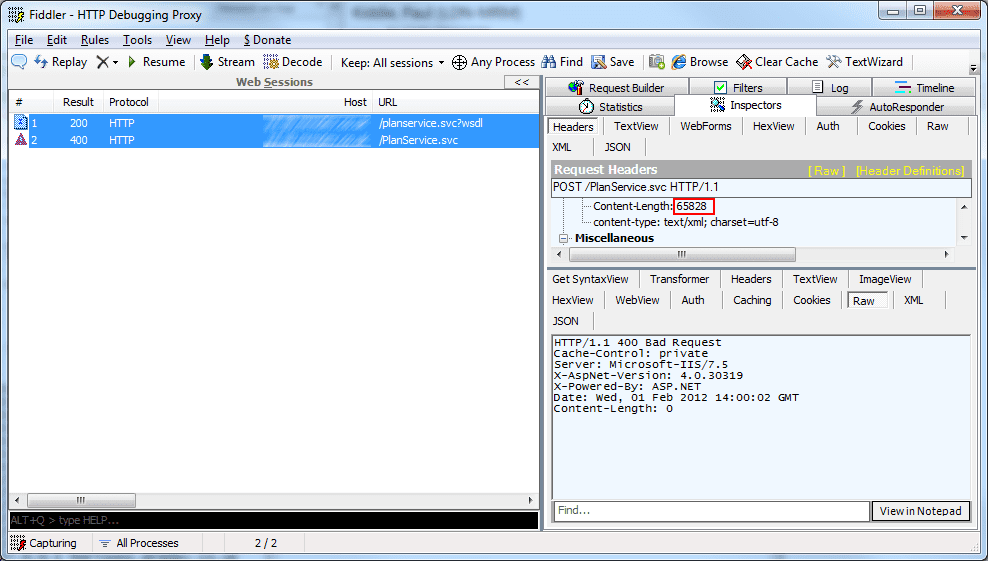
Task: Click the session 2 error warning icon
Action: [x=21, y=139]
